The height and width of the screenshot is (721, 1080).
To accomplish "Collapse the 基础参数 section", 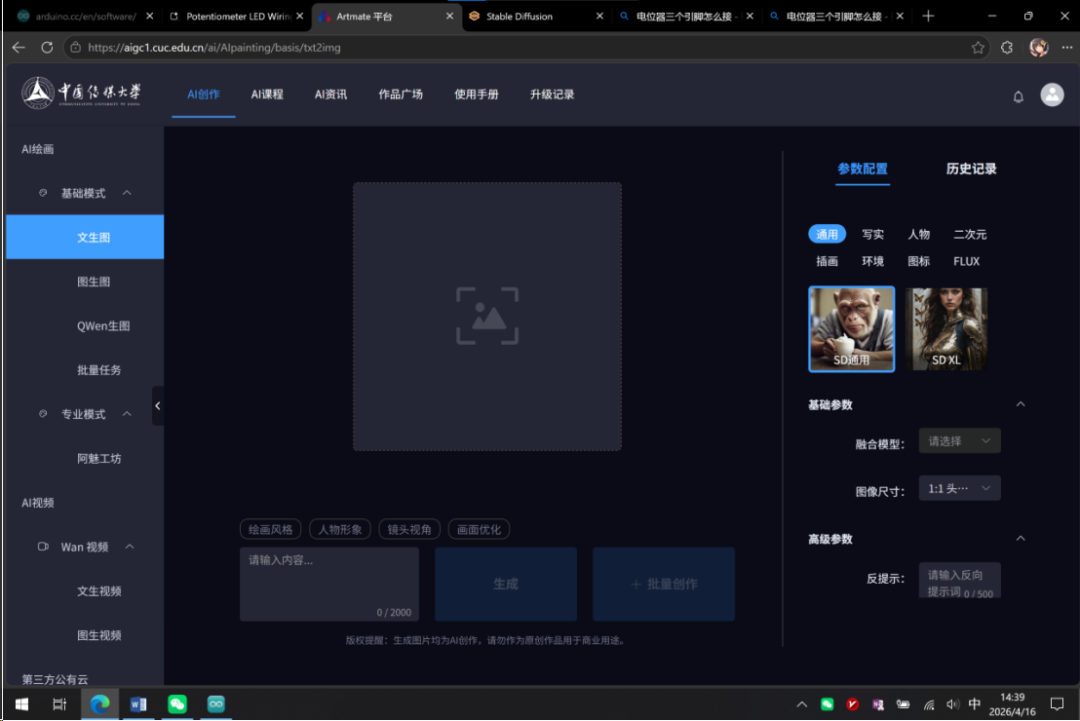I will (x=1020, y=404).
